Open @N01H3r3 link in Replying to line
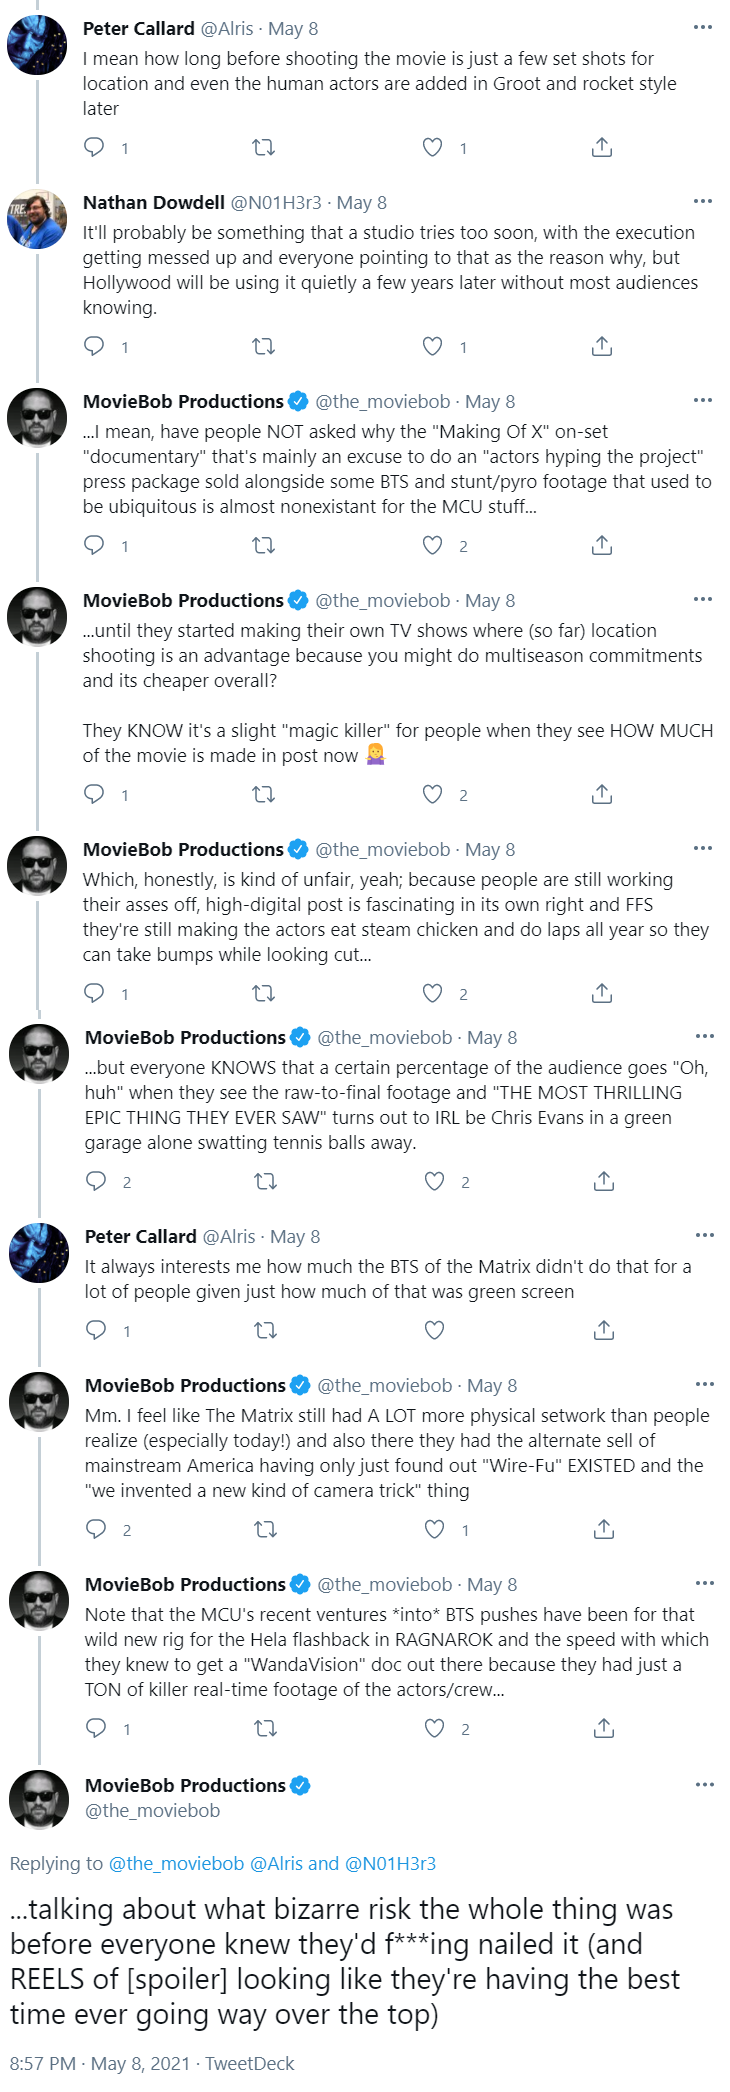The height and width of the screenshot is (2092, 730). click(x=390, y=1863)
